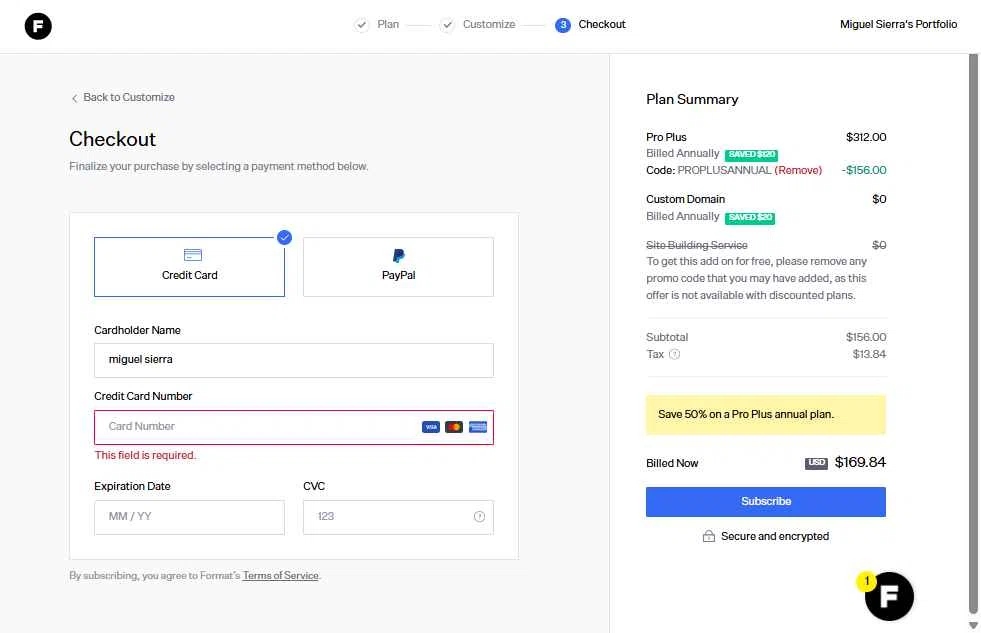Focus the Expiration Date field

(x=190, y=517)
